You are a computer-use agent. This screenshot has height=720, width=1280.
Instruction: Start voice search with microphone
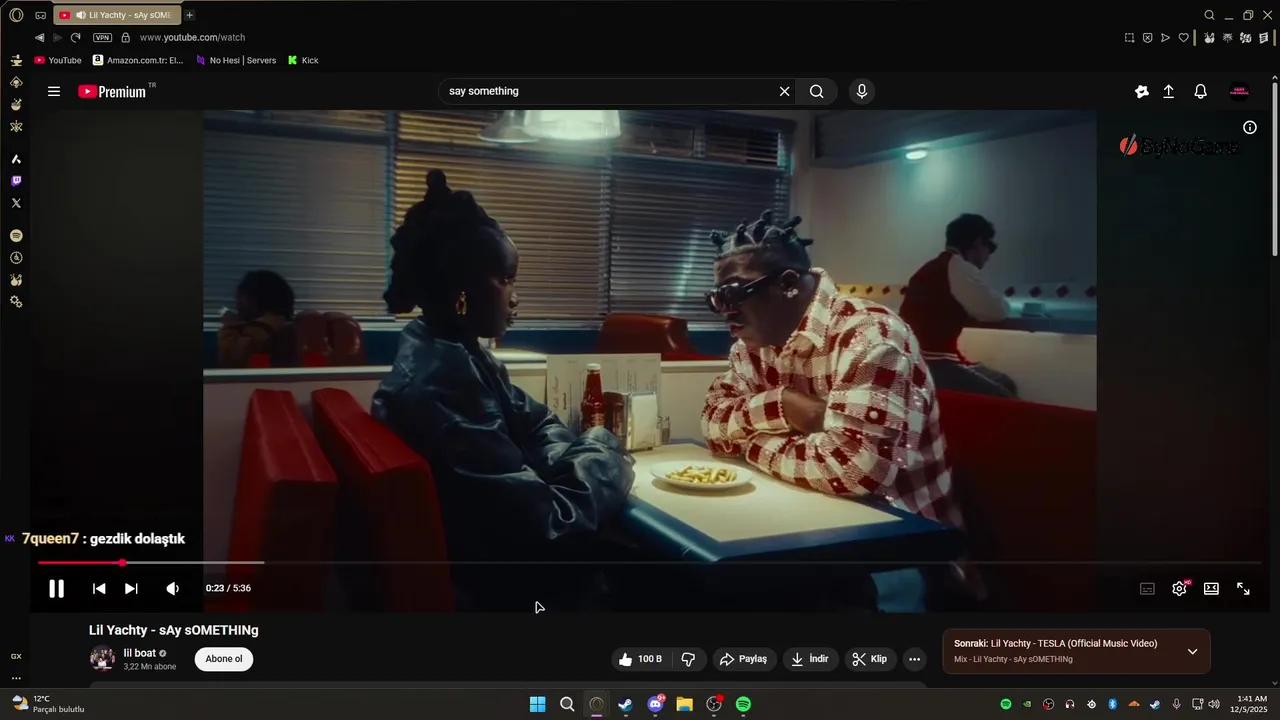tap(862, 91)
